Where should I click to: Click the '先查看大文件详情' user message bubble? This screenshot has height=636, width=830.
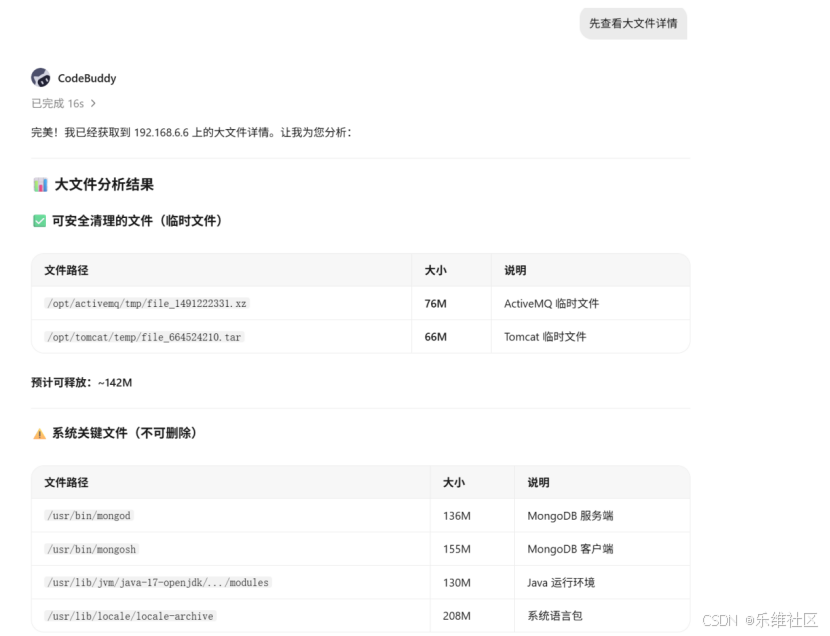coord(633,23)
